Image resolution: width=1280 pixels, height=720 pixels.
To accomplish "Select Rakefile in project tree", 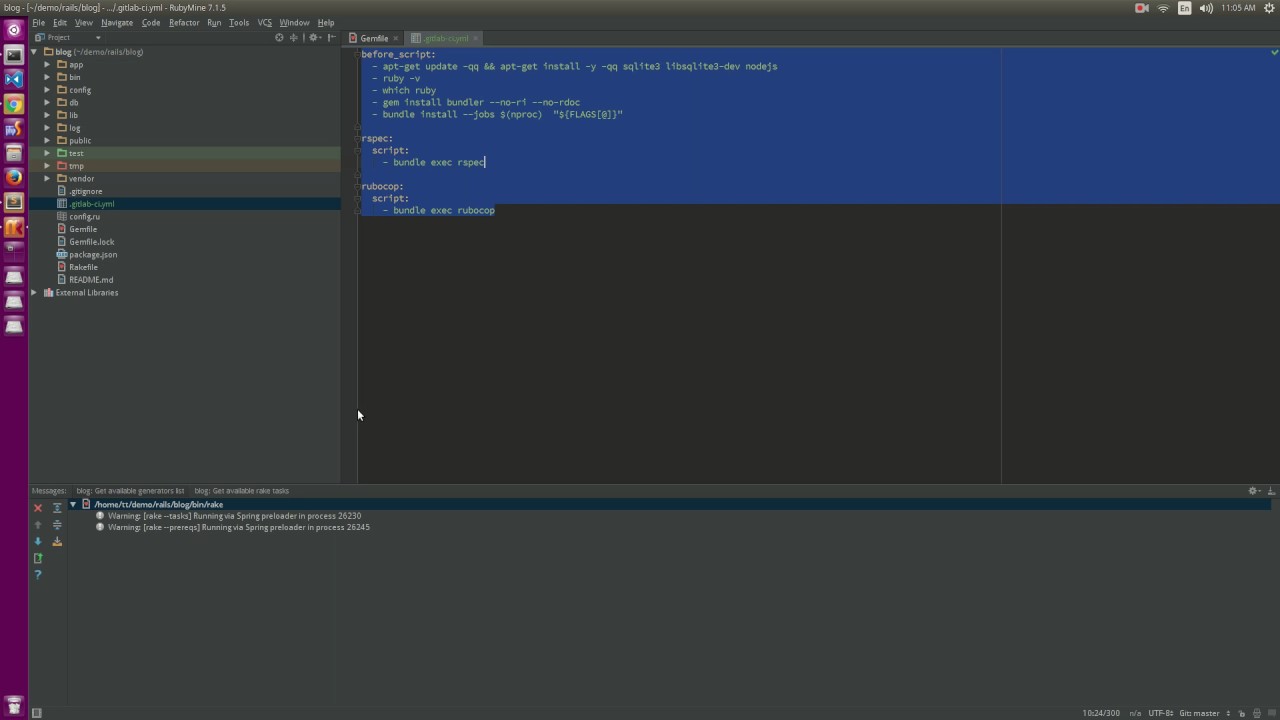I will click(83, 267).
